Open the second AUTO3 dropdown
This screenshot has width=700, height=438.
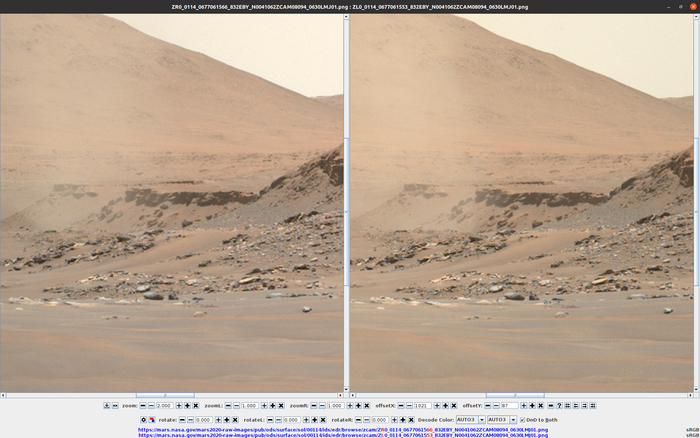coord(502,420)
